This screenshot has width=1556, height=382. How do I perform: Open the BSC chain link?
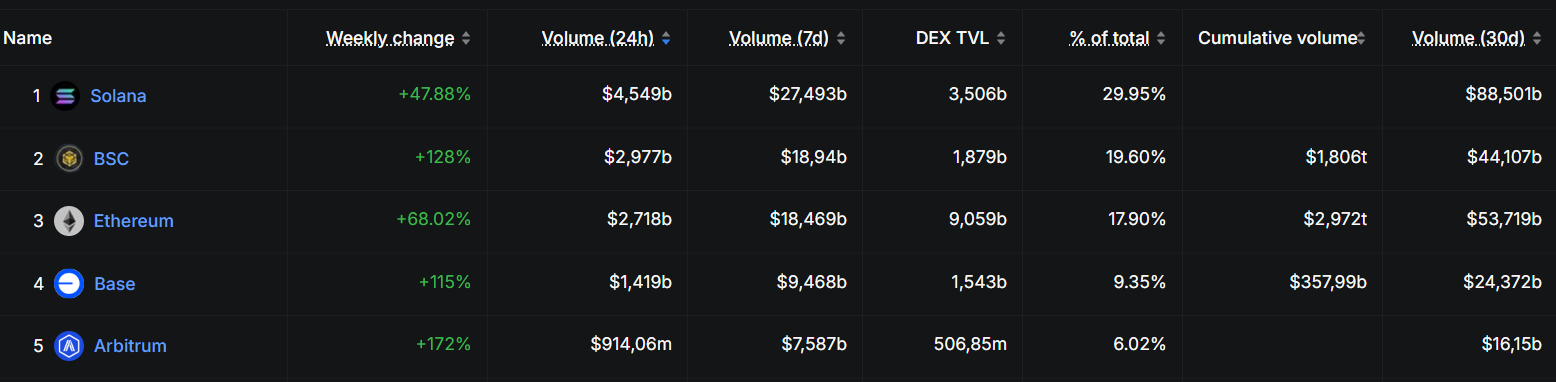click(x=111, y=158)
